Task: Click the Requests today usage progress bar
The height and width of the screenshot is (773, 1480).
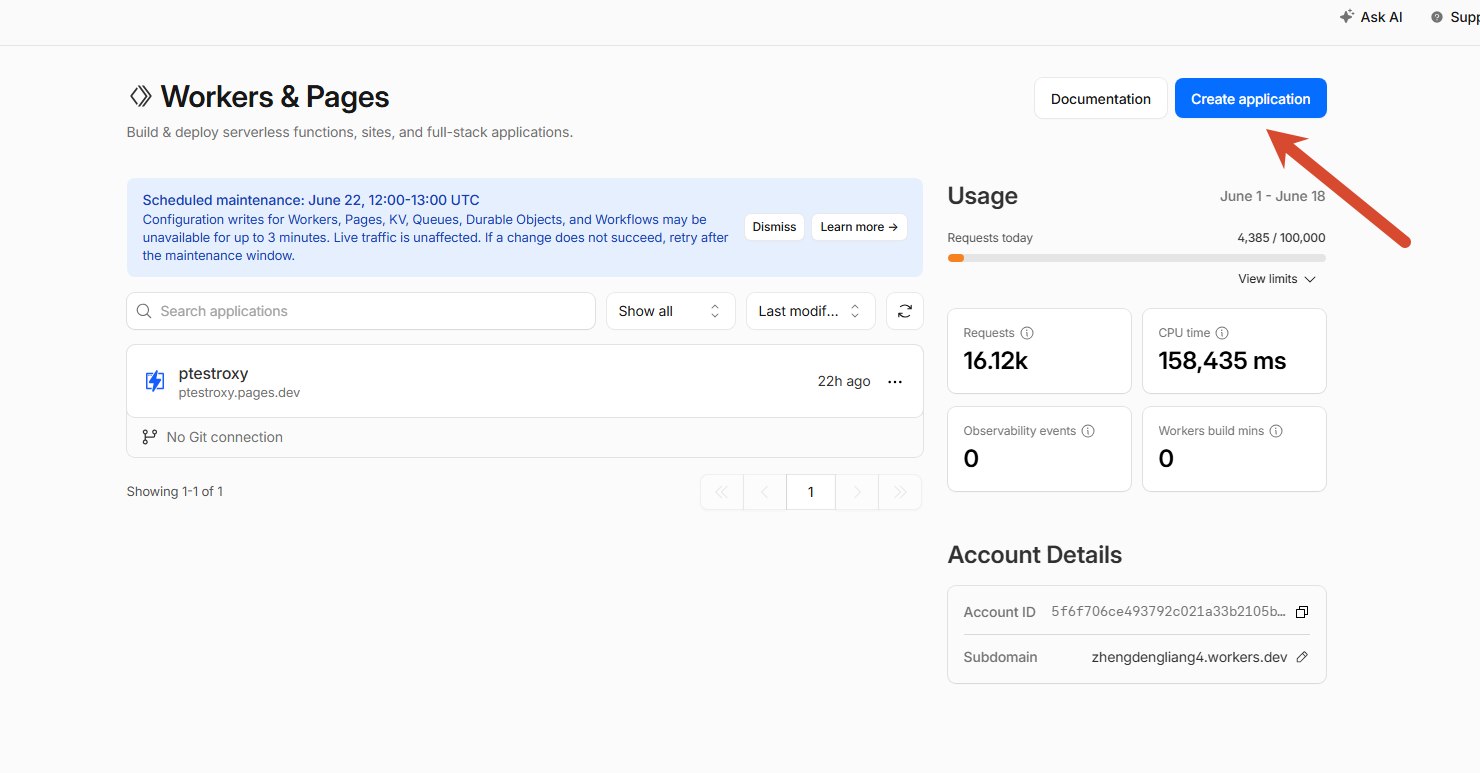Action: (1137, 258)
